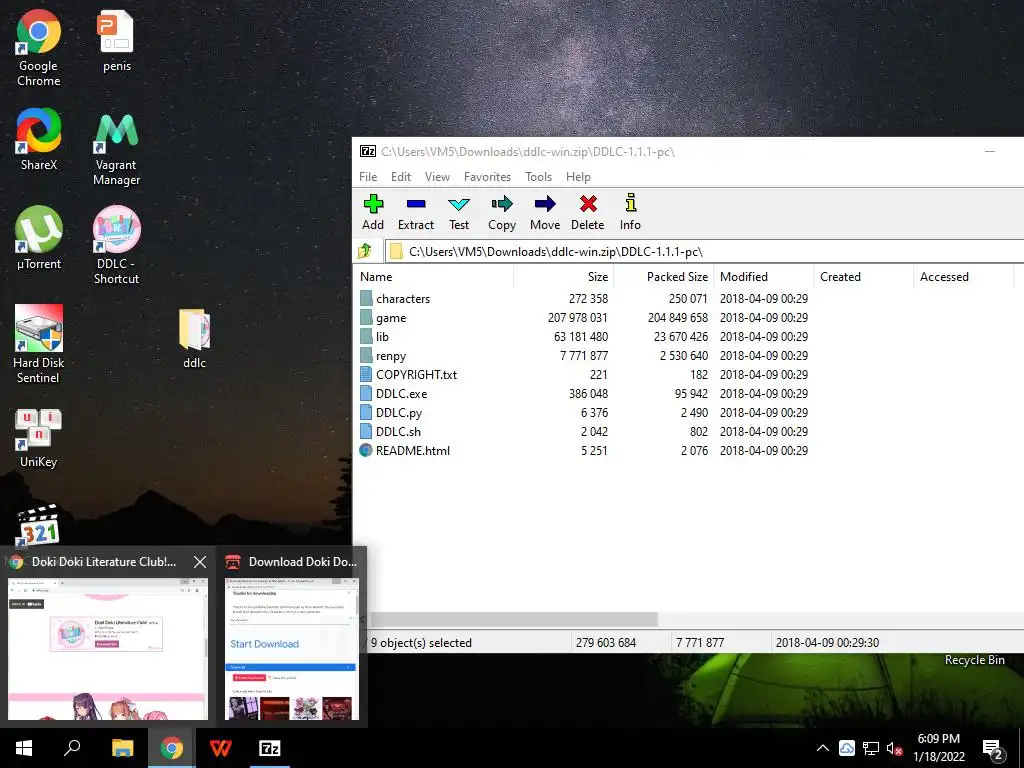This screenshot has height=768, width=1024.
Task: Click the 7-Zip address path field
Action: click(x=704, y=251)
